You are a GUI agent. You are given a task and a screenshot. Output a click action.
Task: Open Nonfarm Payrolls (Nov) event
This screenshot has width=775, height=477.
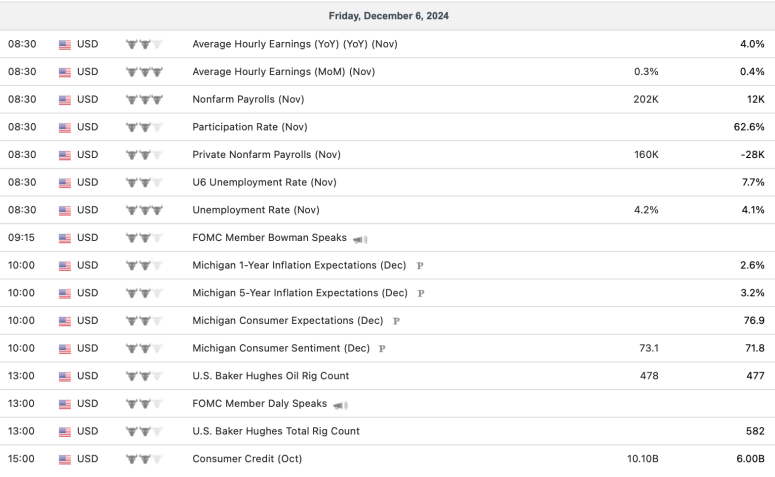point(248,100)
